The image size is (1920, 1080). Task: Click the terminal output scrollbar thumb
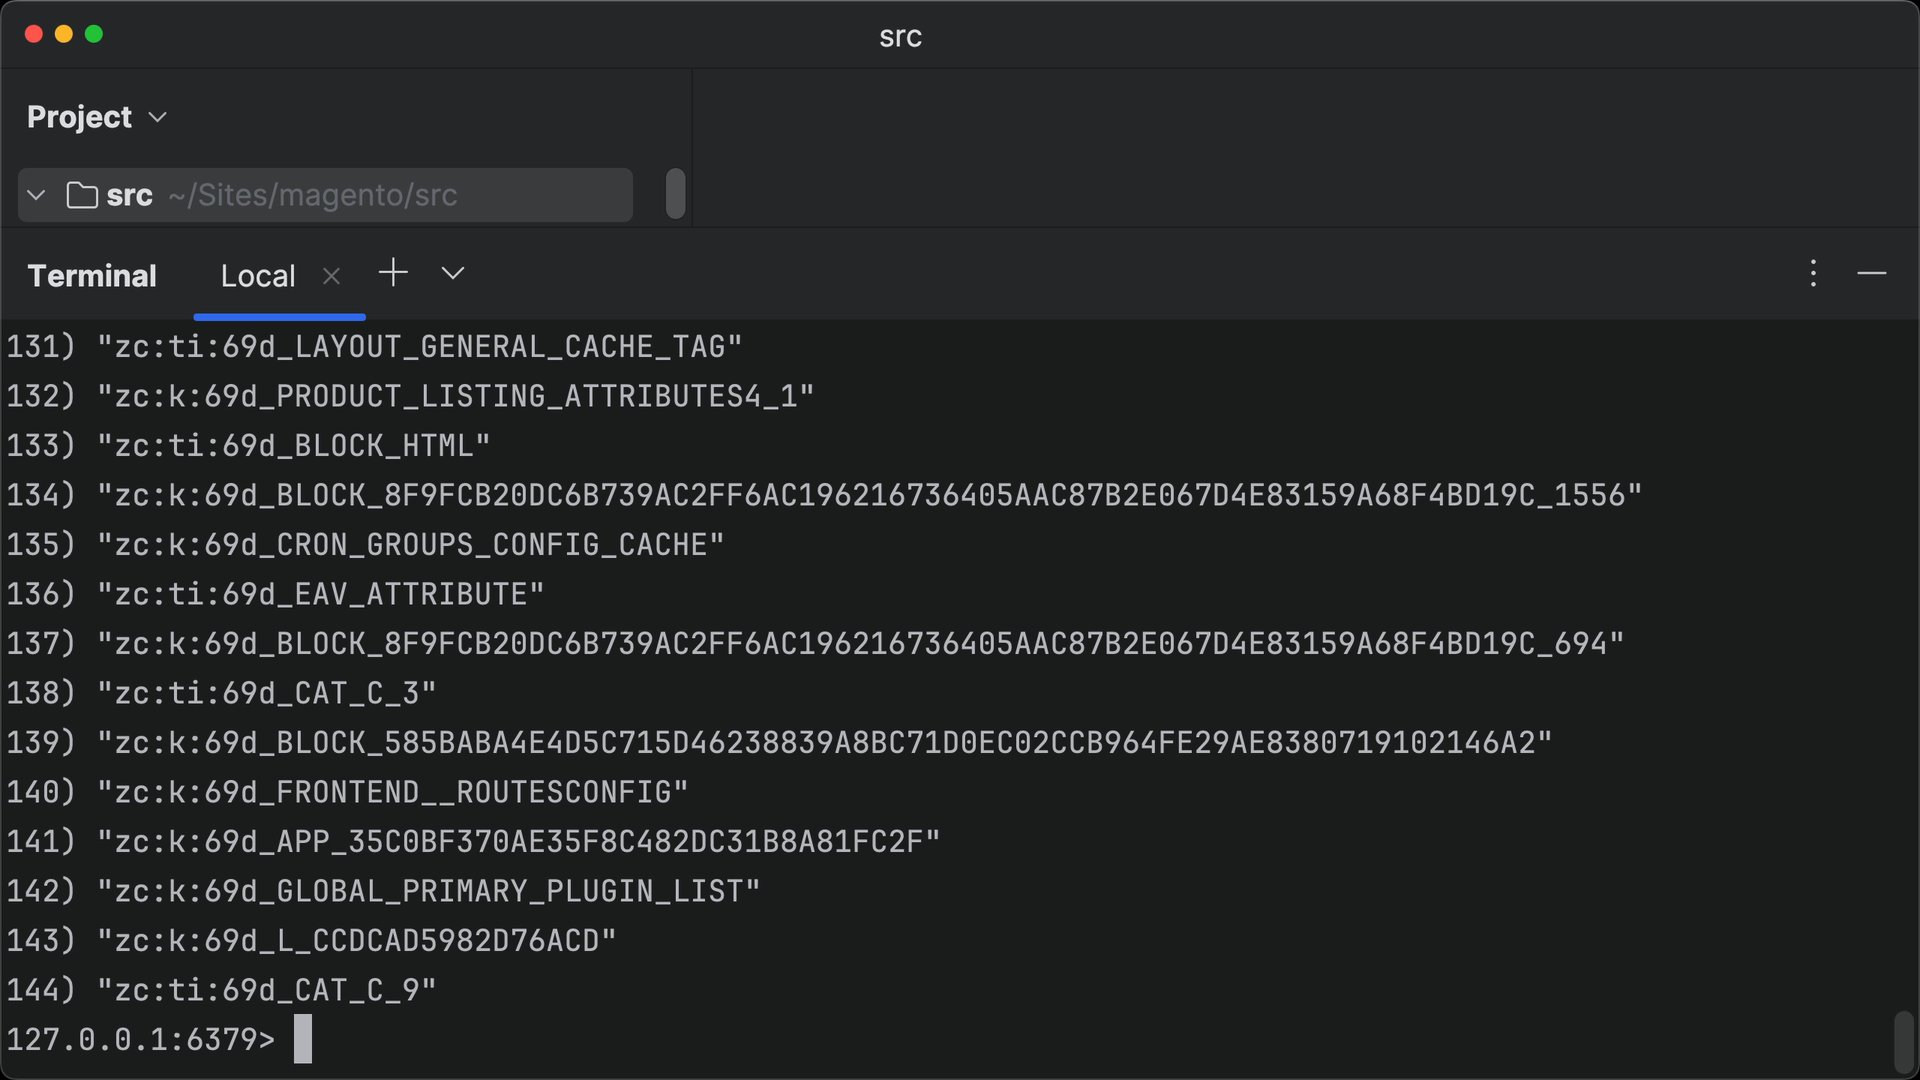(1904, 1043)
